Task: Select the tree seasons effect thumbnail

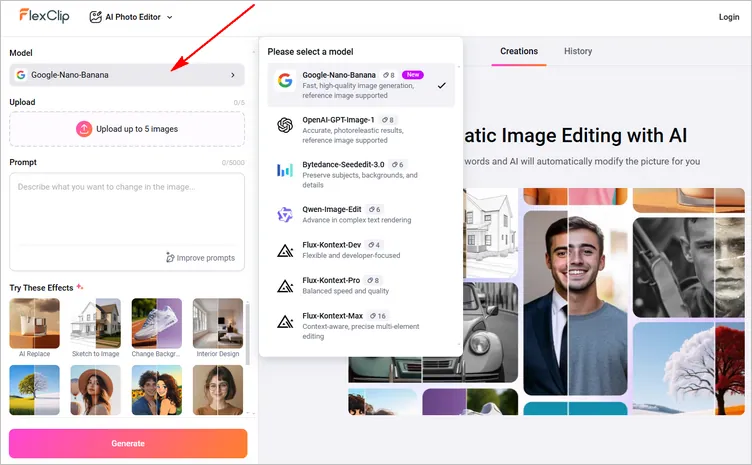Action: click(x=35, y=390)
